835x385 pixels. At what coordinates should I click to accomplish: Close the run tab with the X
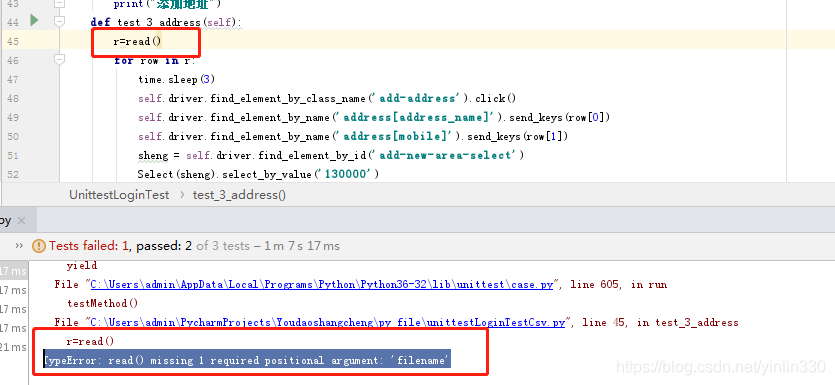[21, 220]
